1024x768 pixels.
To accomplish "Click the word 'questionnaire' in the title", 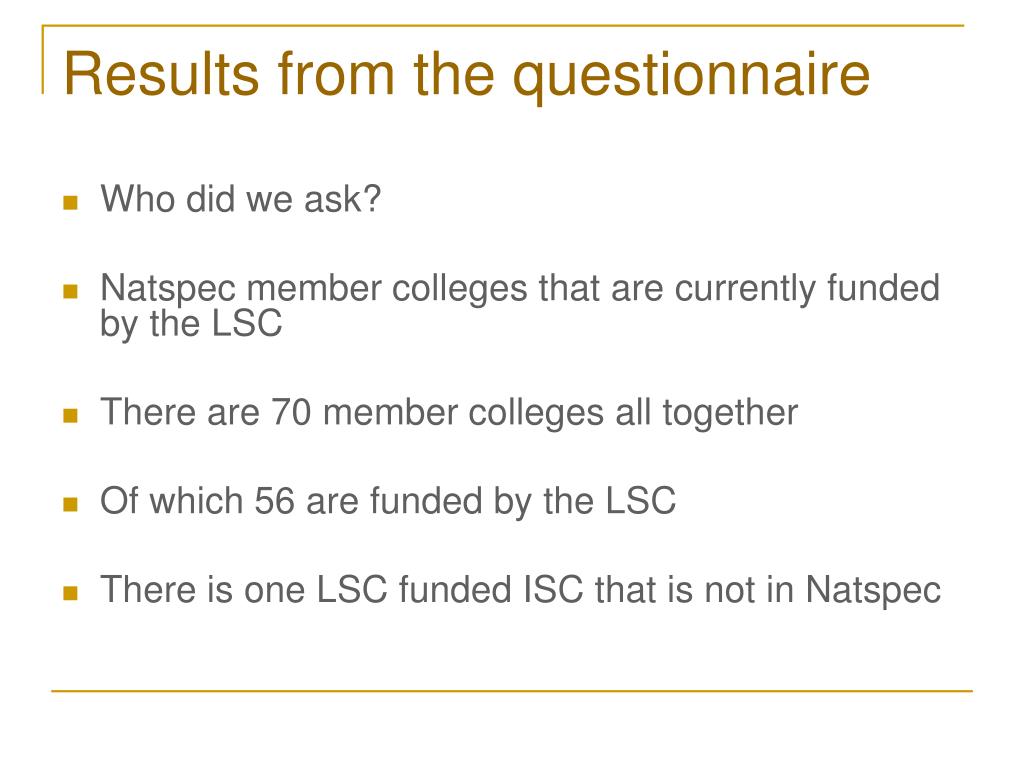I will coord(691,77).
